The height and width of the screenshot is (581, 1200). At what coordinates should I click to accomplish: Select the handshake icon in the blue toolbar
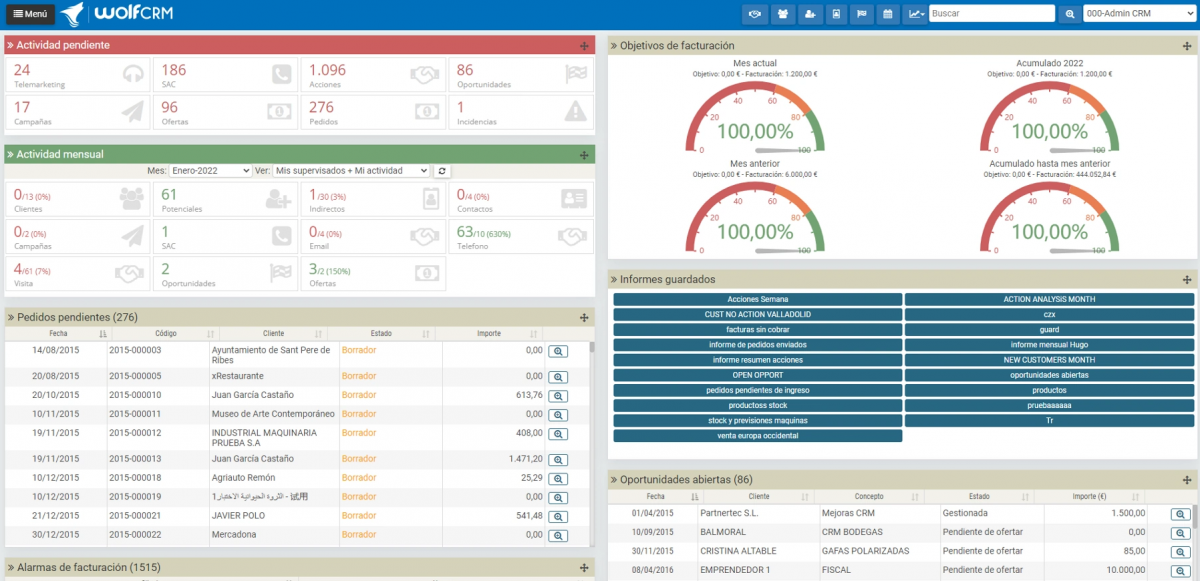click(755, 14)
